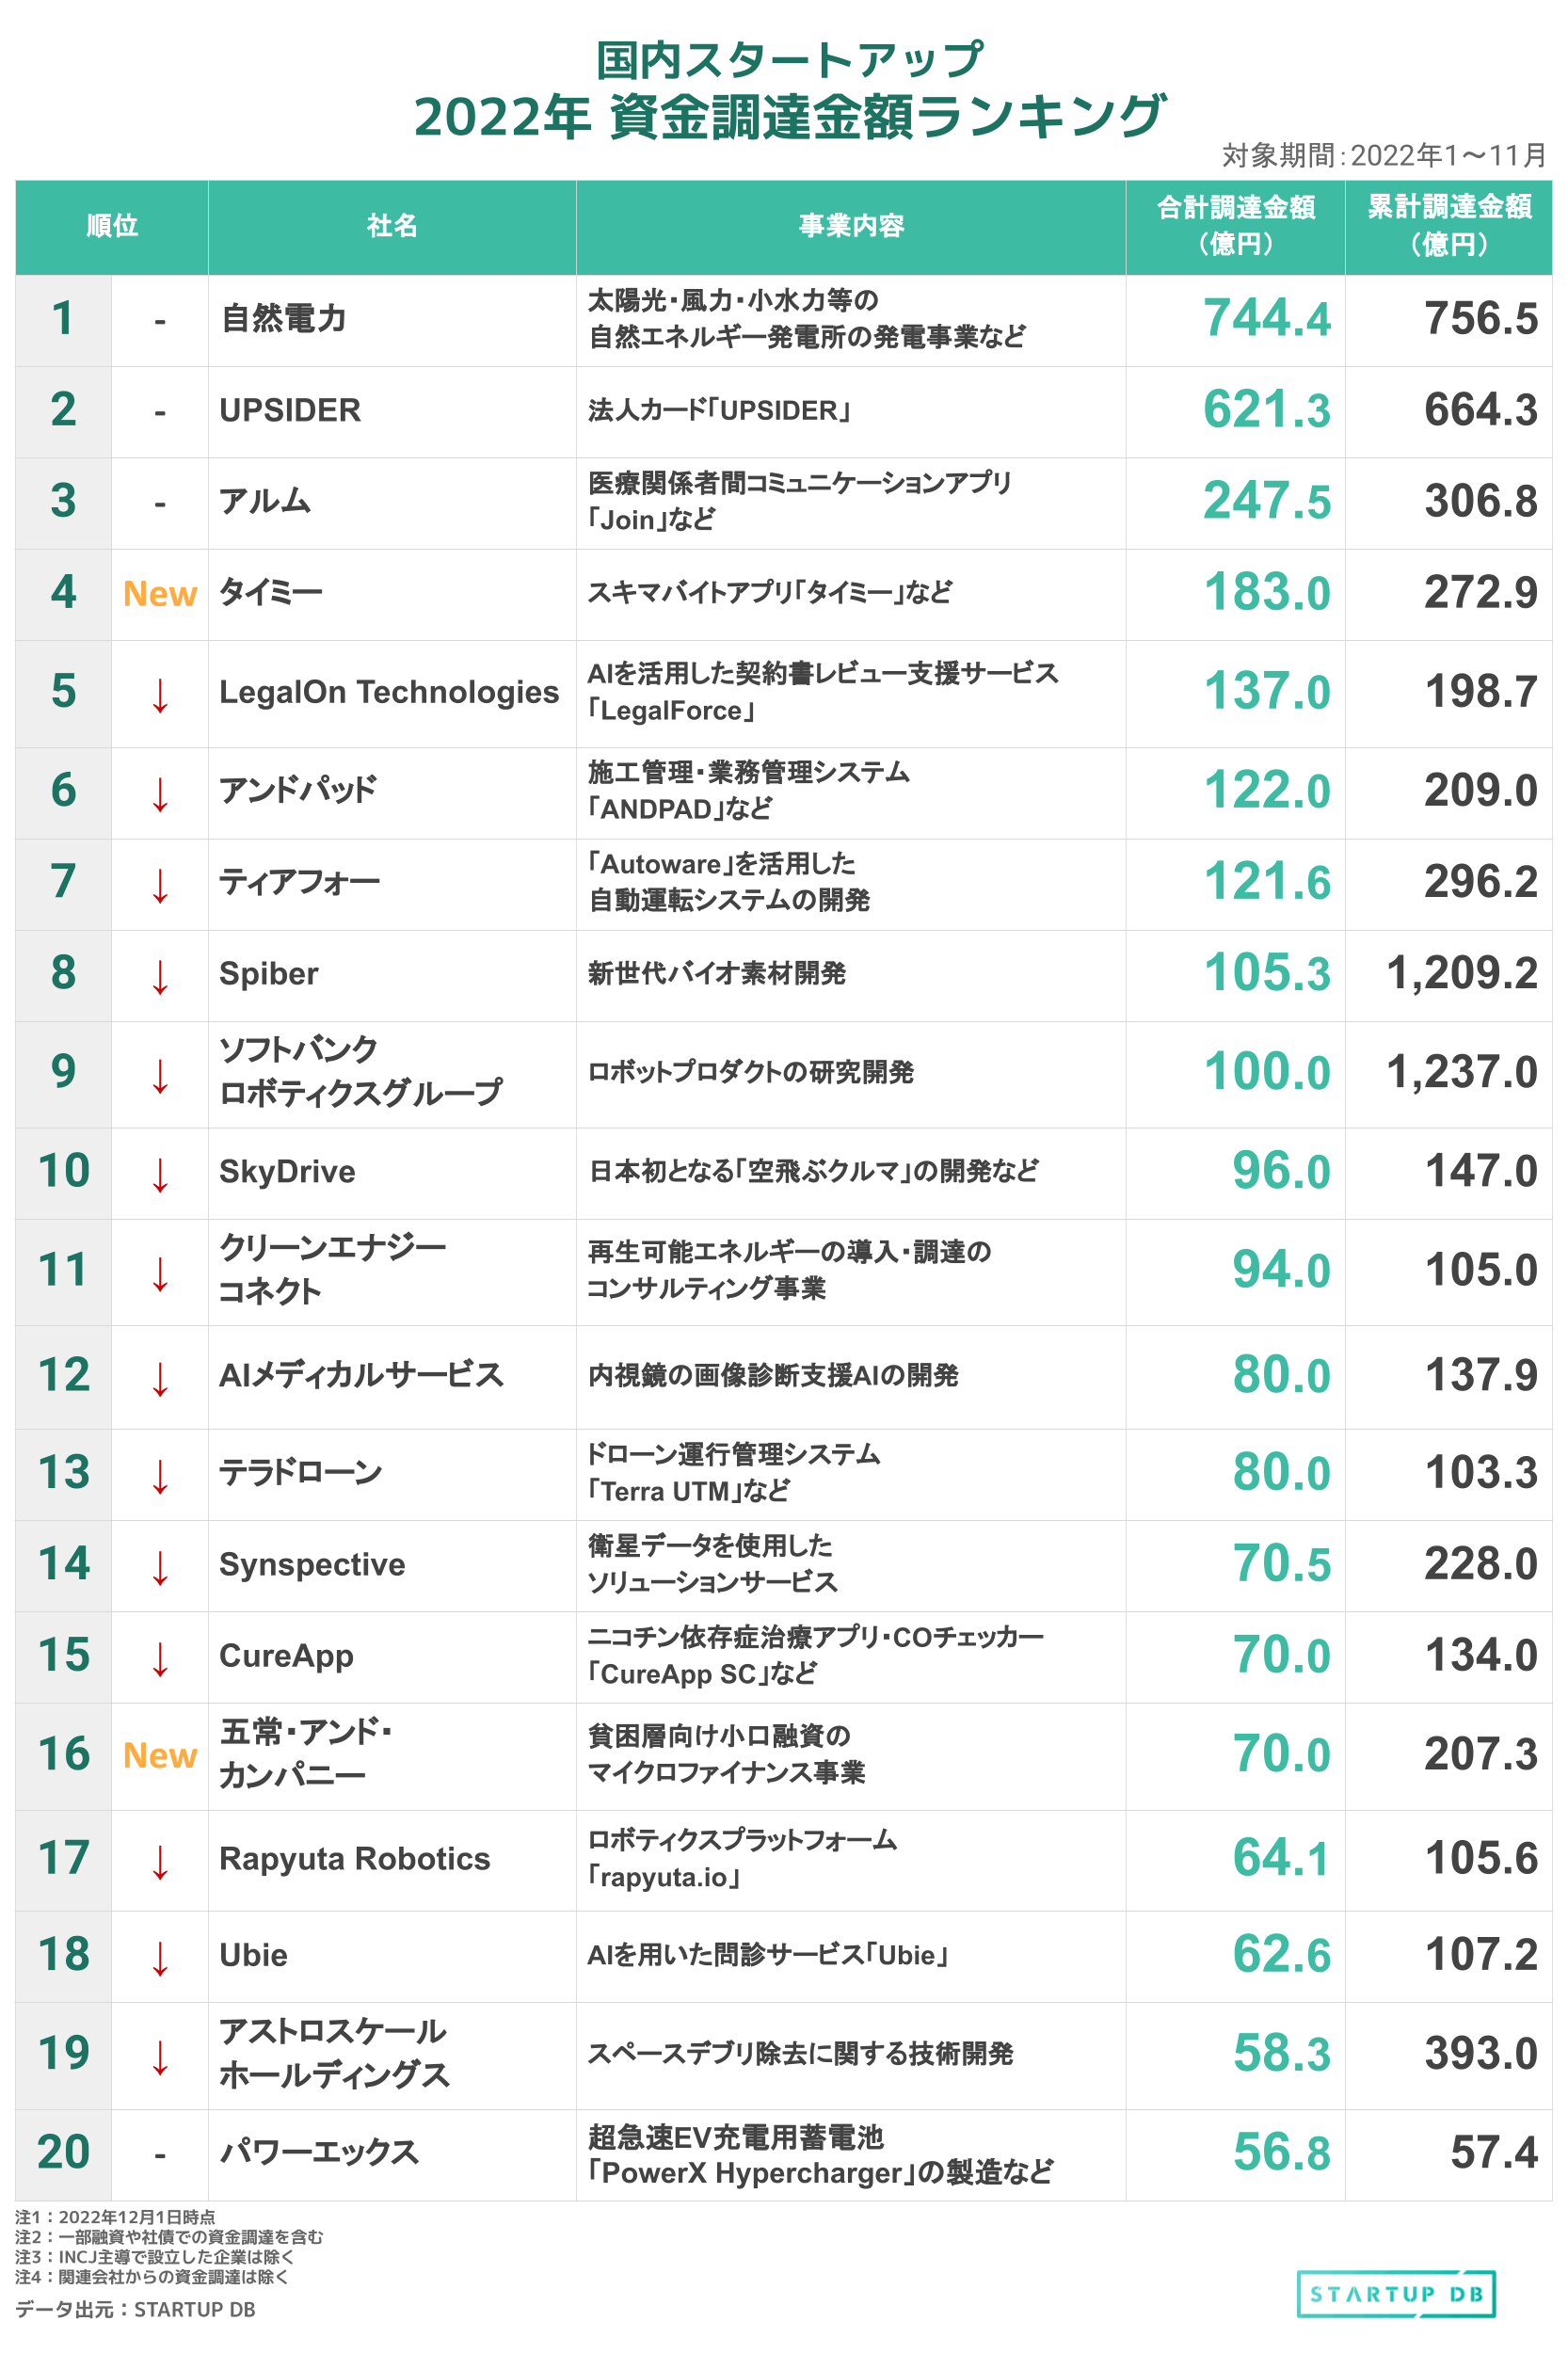Click the STARTUP DB logo
Viewport: 1568px width, 2353px height.
click(x=1396, y=2293)
